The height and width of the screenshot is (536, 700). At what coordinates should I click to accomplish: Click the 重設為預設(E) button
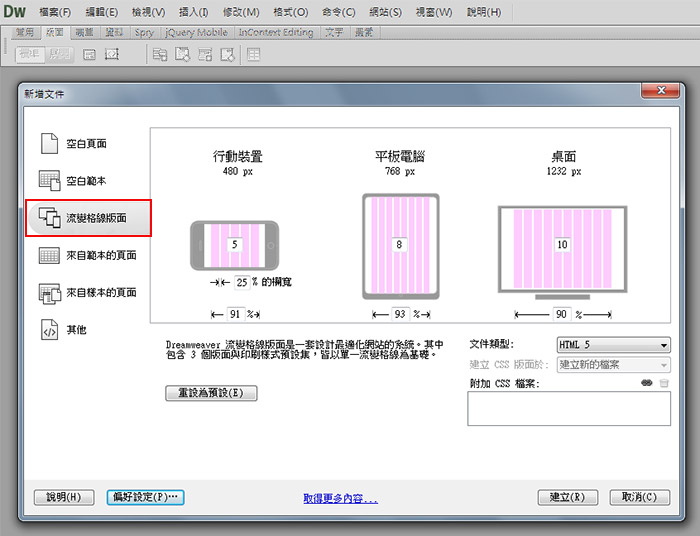(211, 393)
